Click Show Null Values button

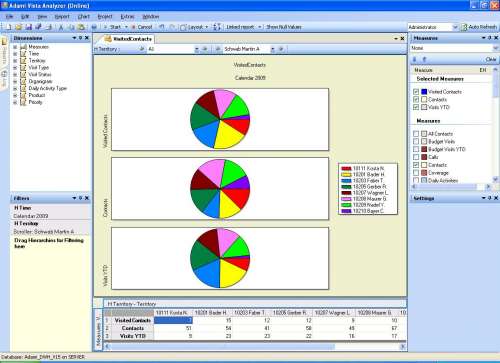(284, 27)
